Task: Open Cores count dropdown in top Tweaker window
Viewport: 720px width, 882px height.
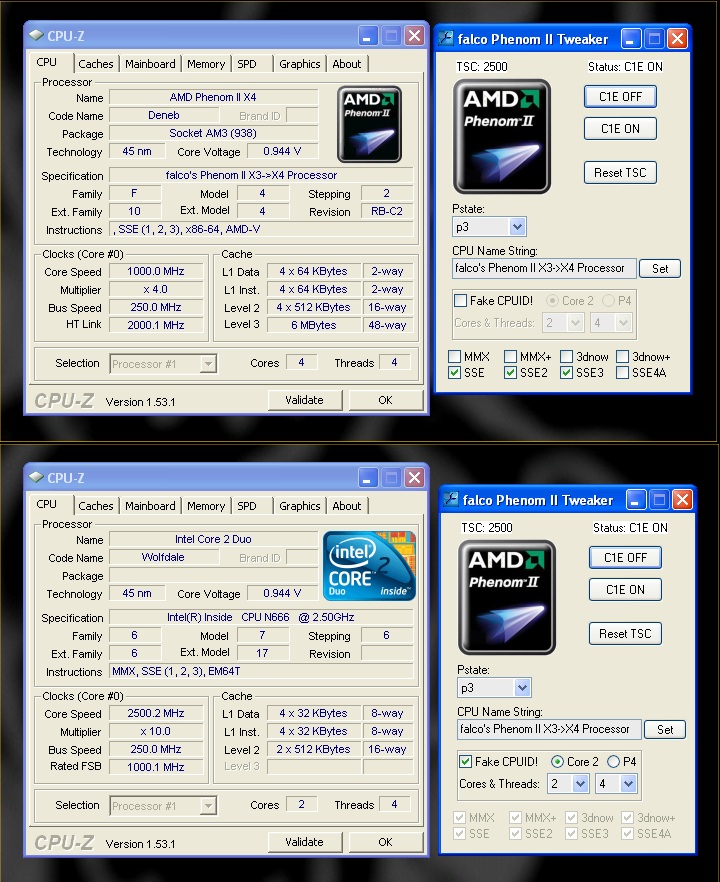Action: coord(575,323)
